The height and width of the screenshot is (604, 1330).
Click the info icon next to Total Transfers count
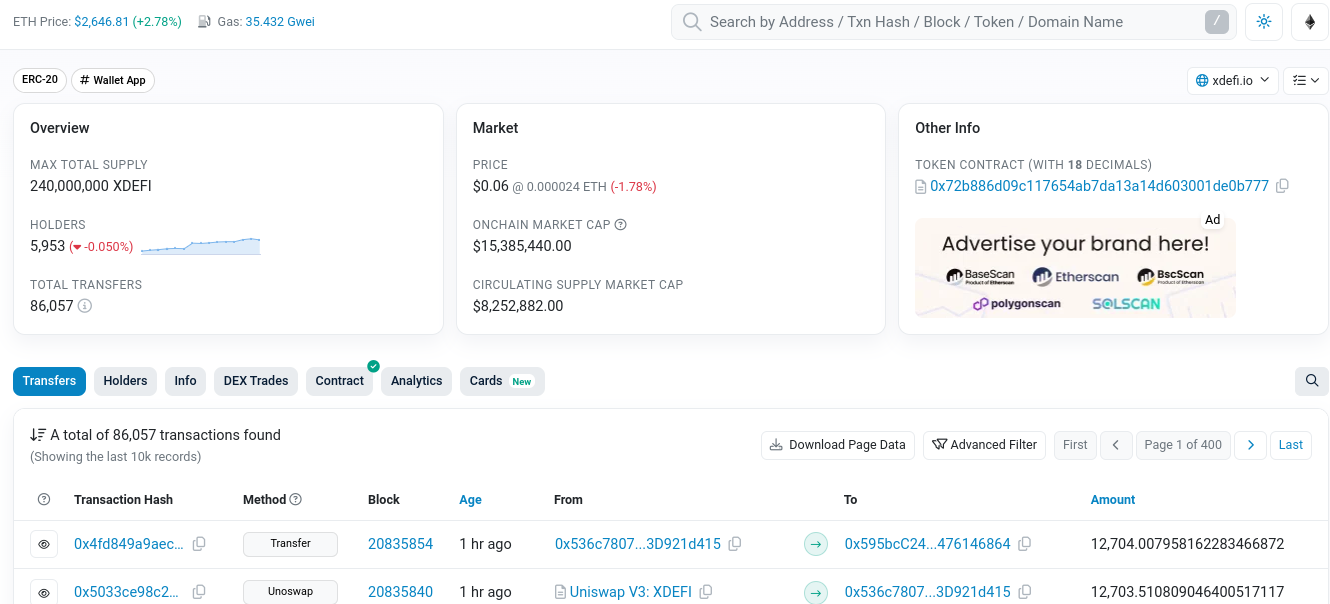pos(85,306)
